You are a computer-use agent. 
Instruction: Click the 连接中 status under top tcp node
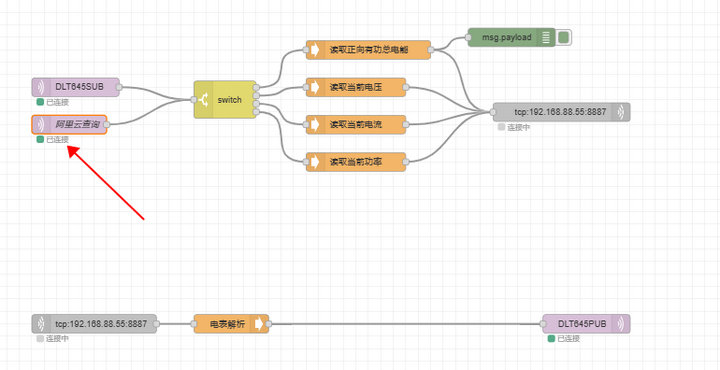pyautogui.click(x=514, y=127)
